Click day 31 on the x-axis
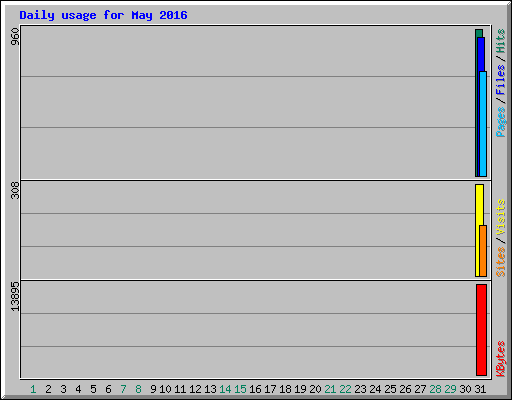512x400 pixels. point(480,389)
